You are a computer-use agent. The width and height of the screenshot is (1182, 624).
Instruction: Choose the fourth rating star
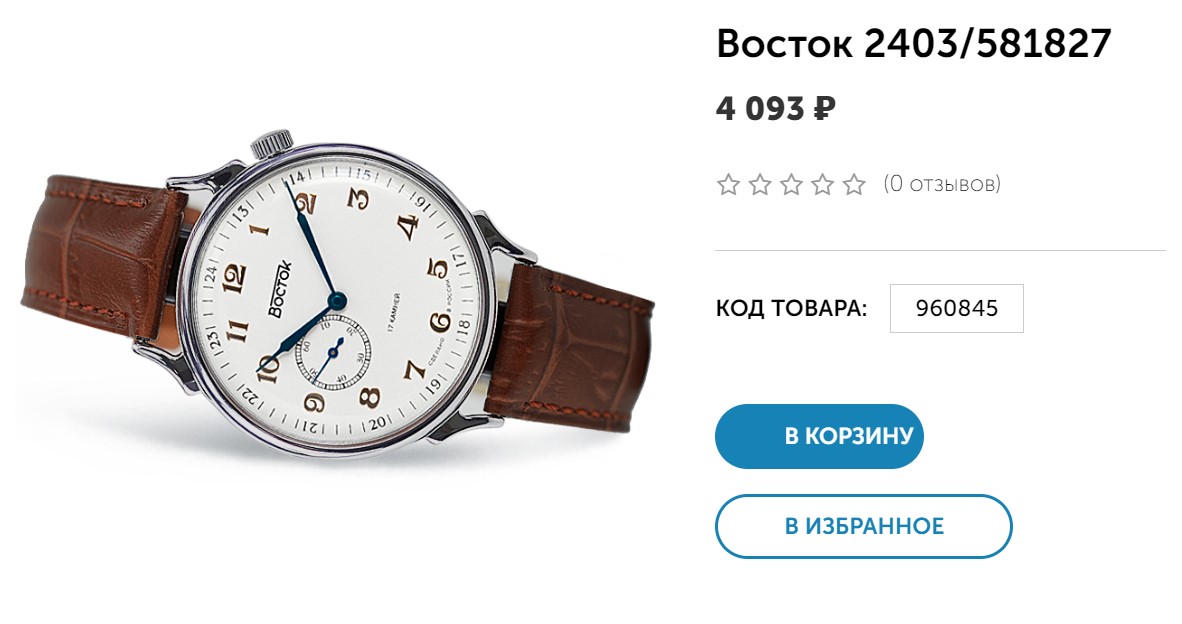[822, 185]
